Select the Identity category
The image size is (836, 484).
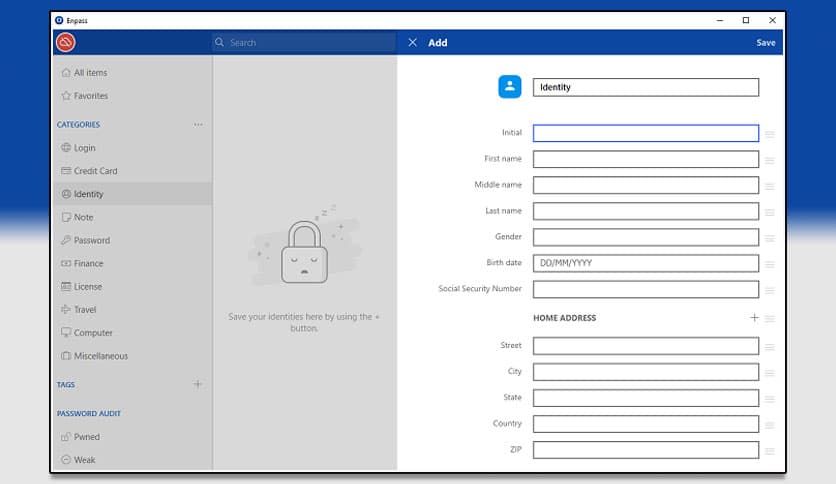(133, 194)
